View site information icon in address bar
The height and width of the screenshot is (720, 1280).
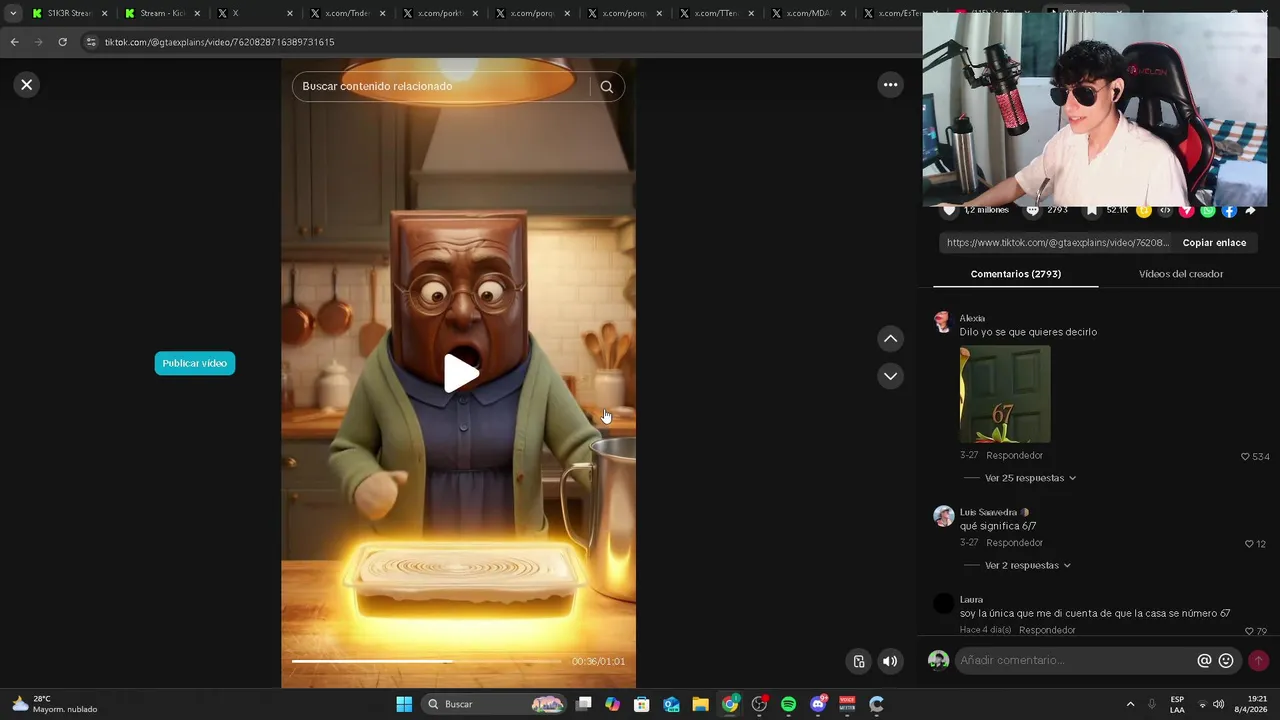click(92, 42)
